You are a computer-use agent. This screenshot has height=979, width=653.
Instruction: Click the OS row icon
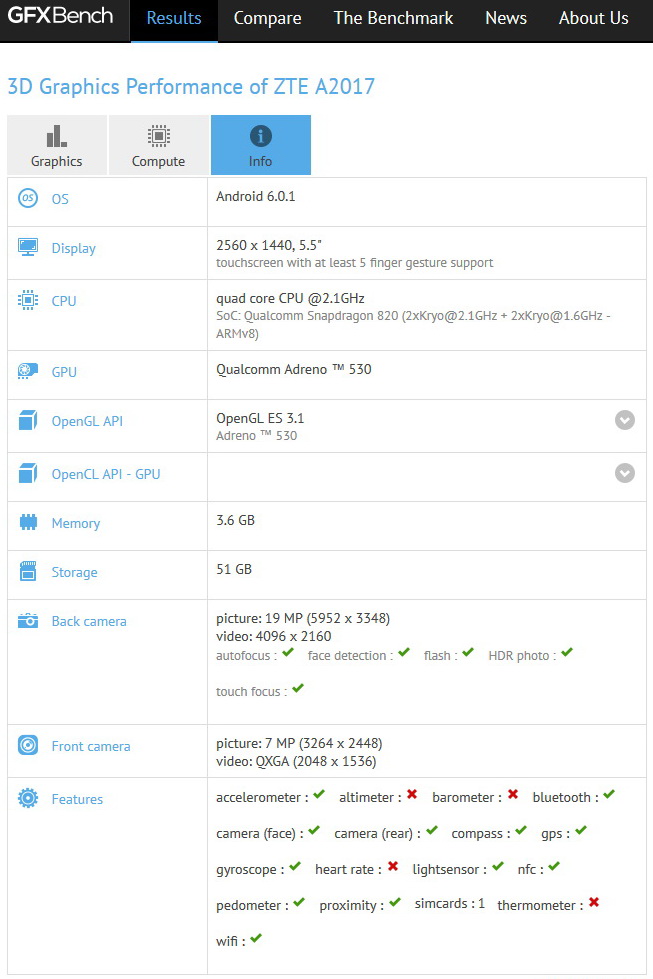pyautogui.click(x=28, y=199)
